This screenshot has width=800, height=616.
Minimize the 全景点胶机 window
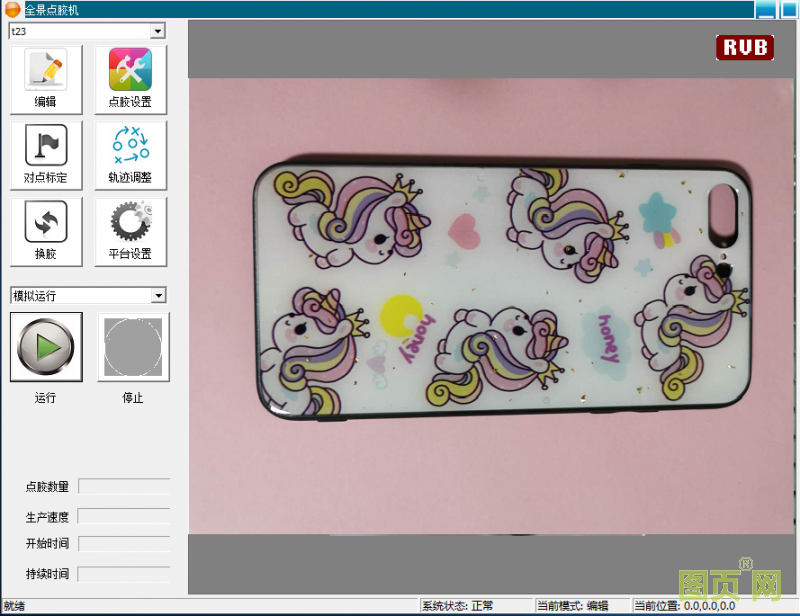click(x=765, y=10)
